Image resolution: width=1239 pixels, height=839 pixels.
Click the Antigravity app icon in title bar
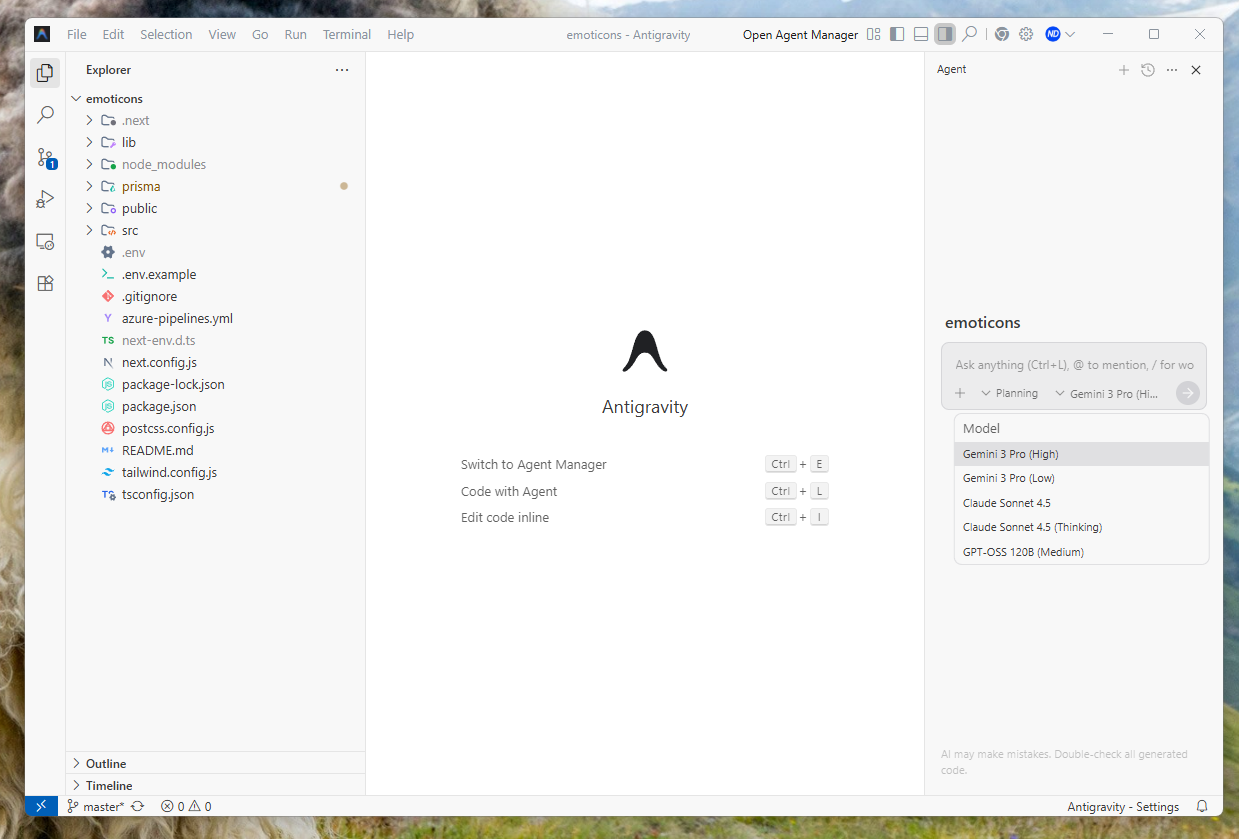tap(42, 34)
